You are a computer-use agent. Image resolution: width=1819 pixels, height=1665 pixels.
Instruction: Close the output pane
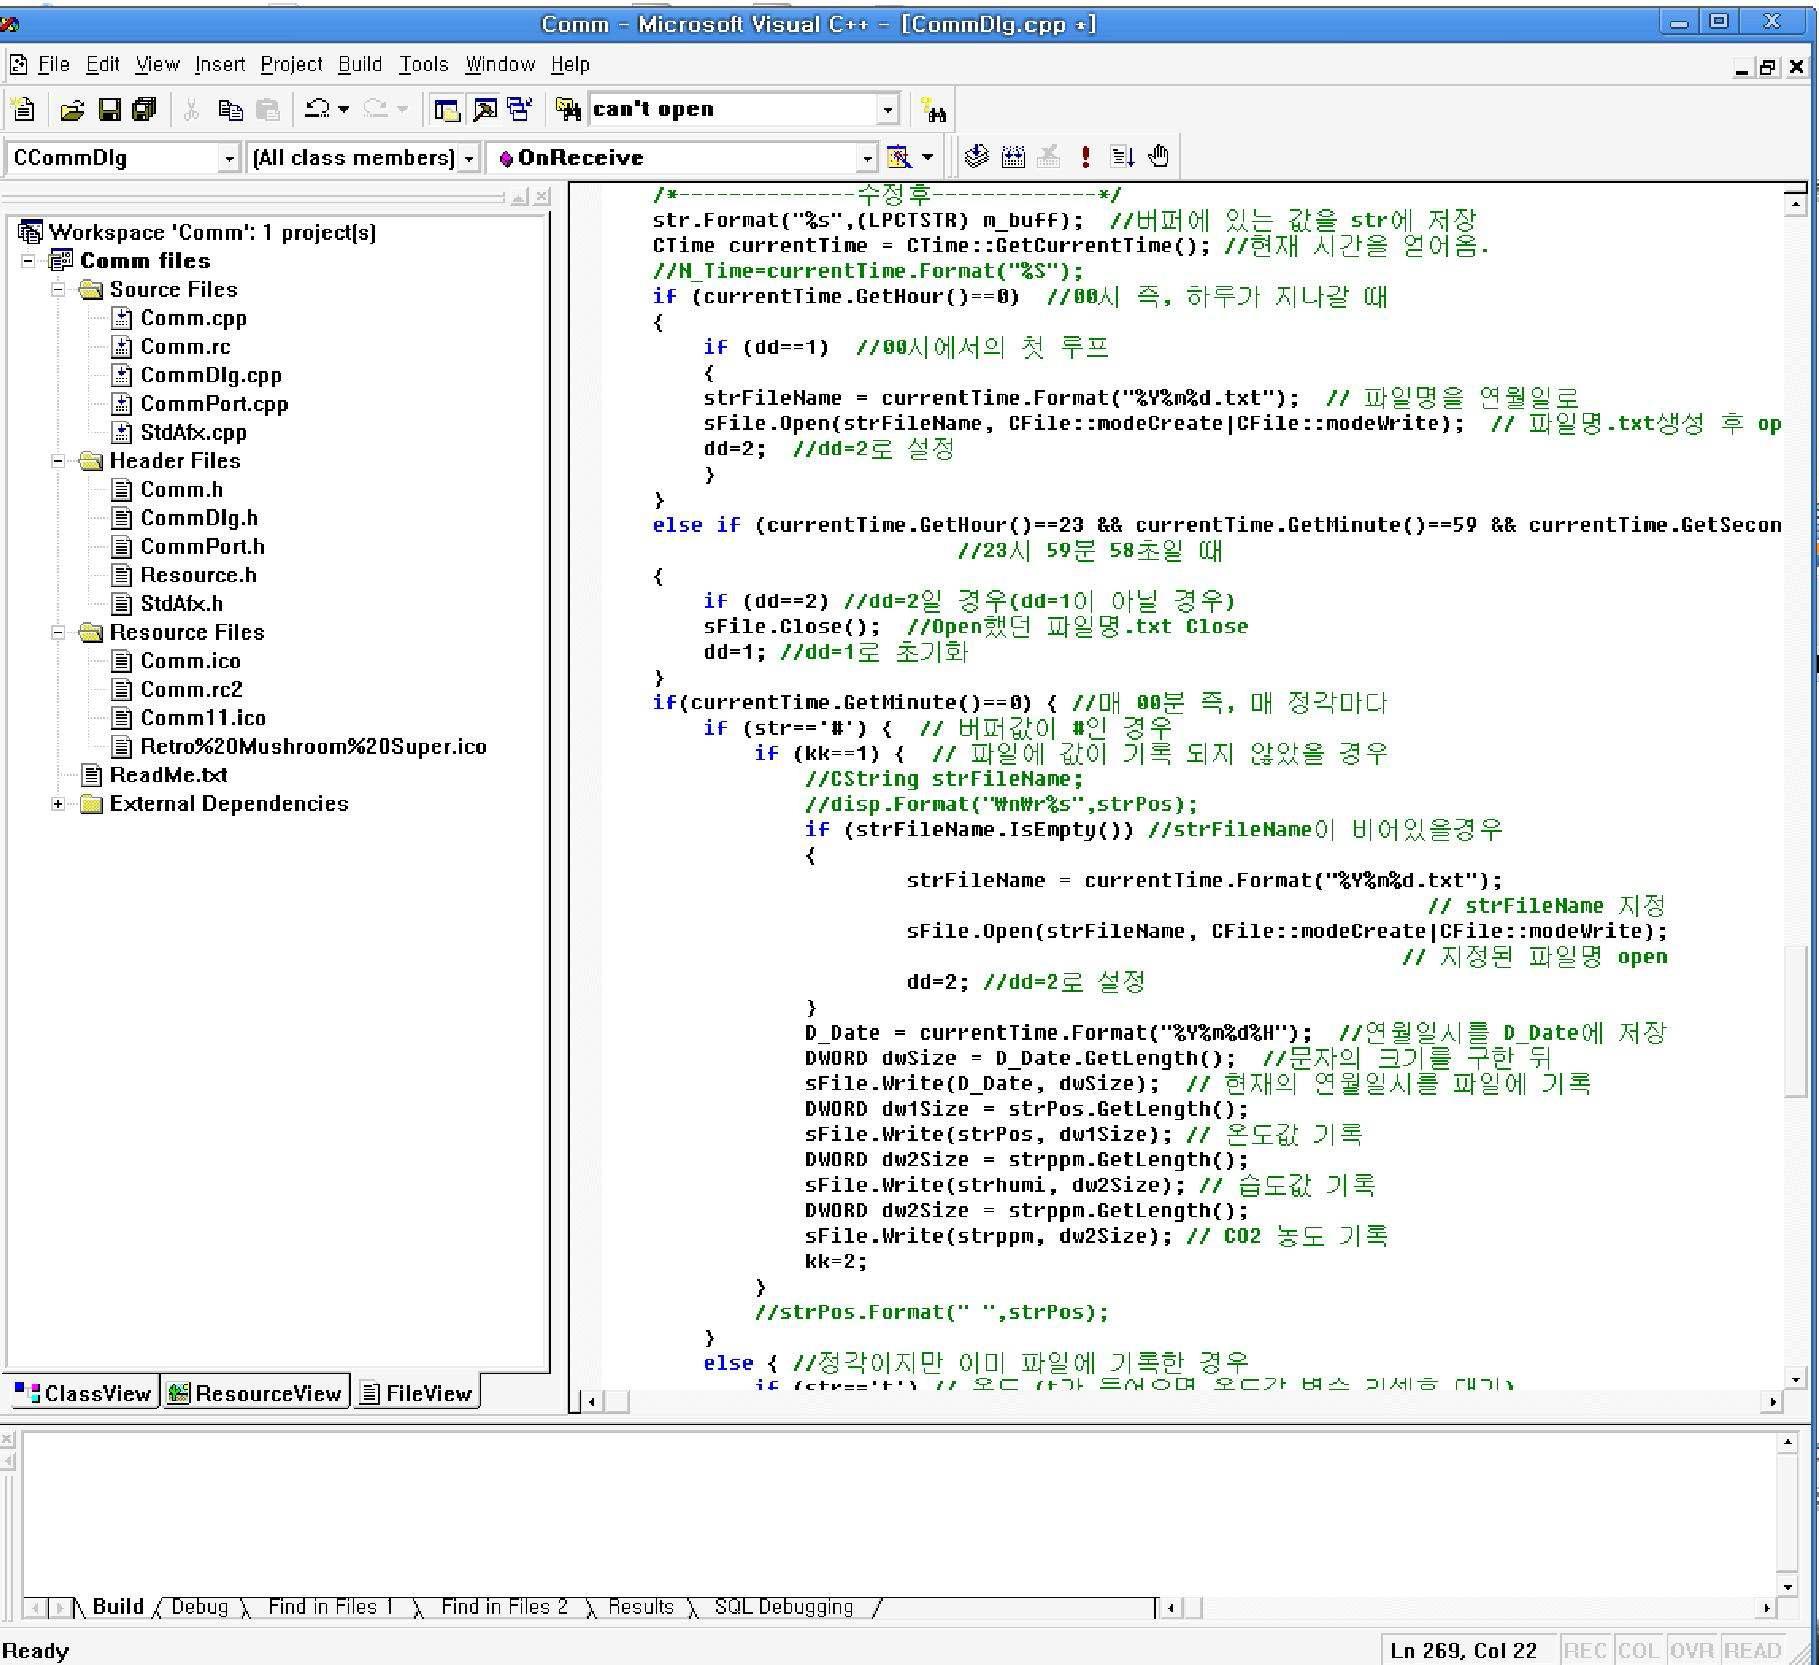click(x=7, y=1439)
